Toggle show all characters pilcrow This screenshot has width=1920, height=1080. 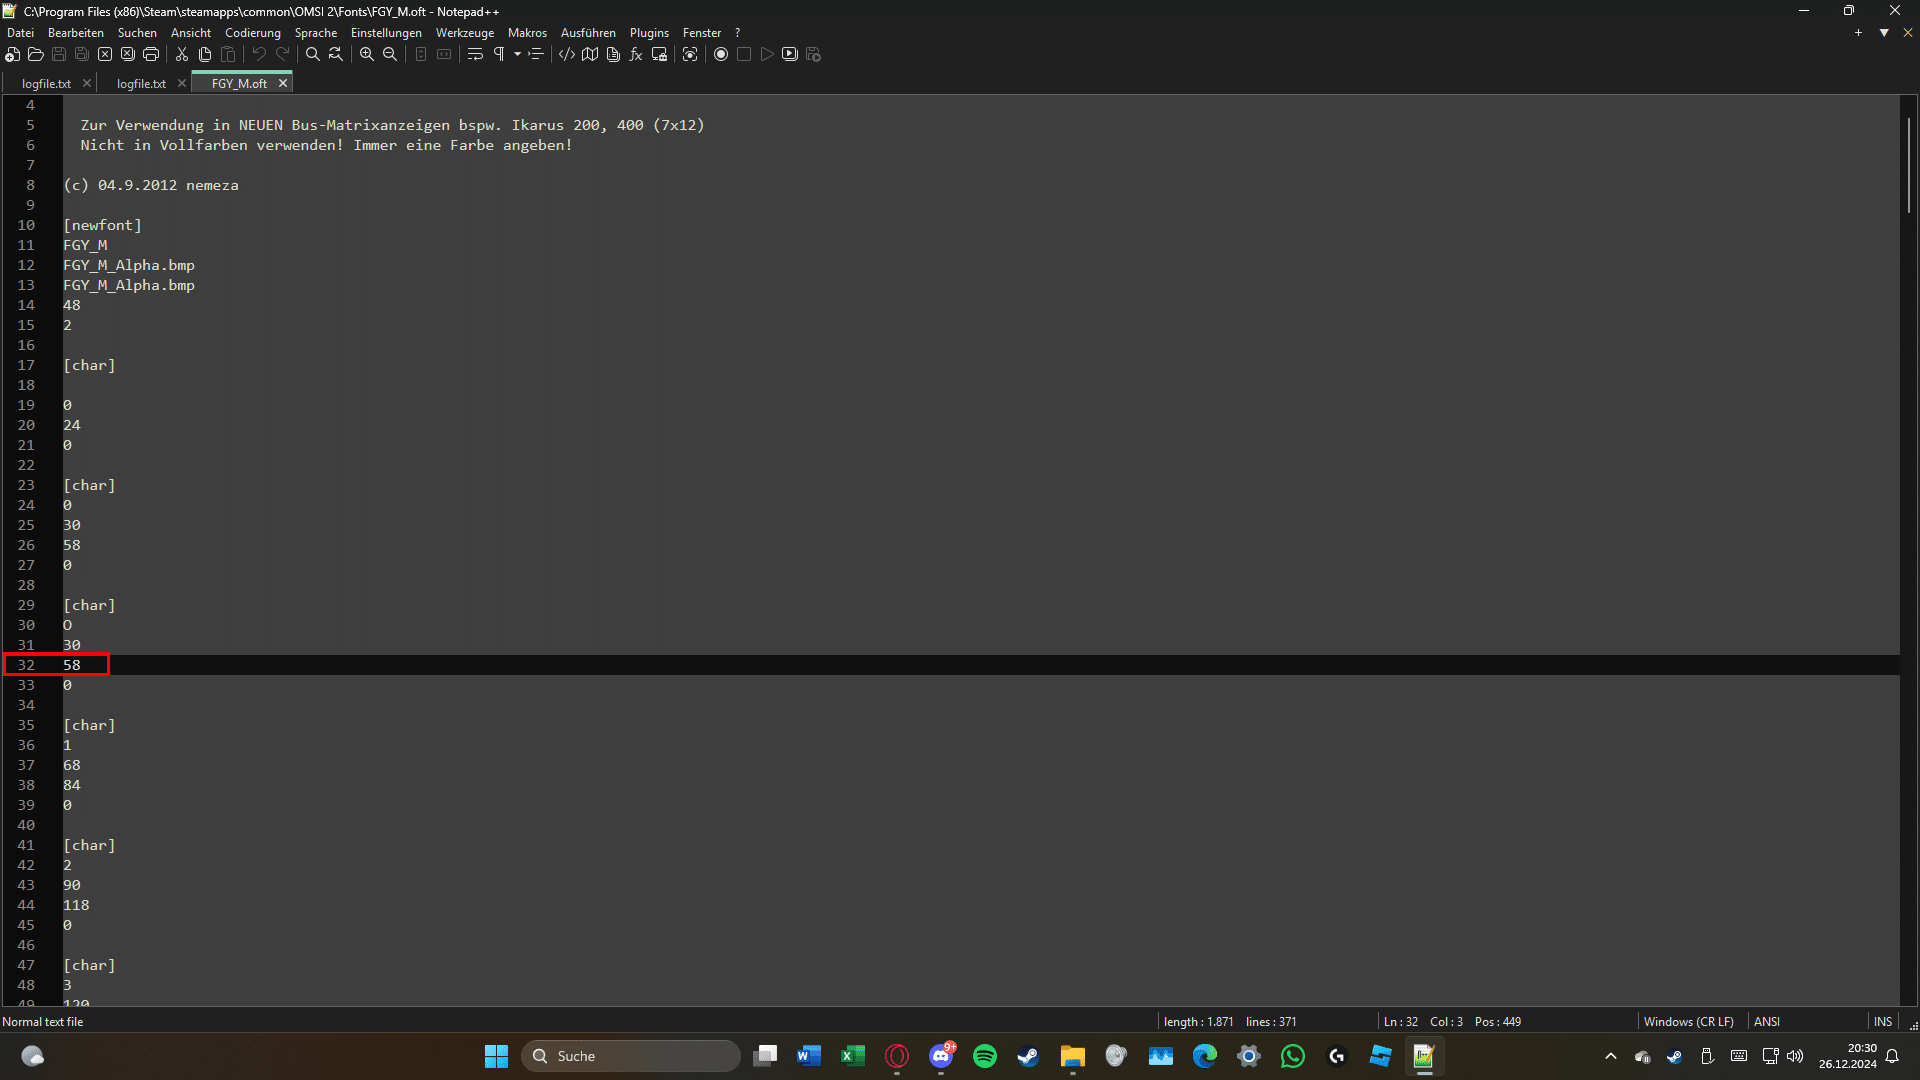point(499,54)
